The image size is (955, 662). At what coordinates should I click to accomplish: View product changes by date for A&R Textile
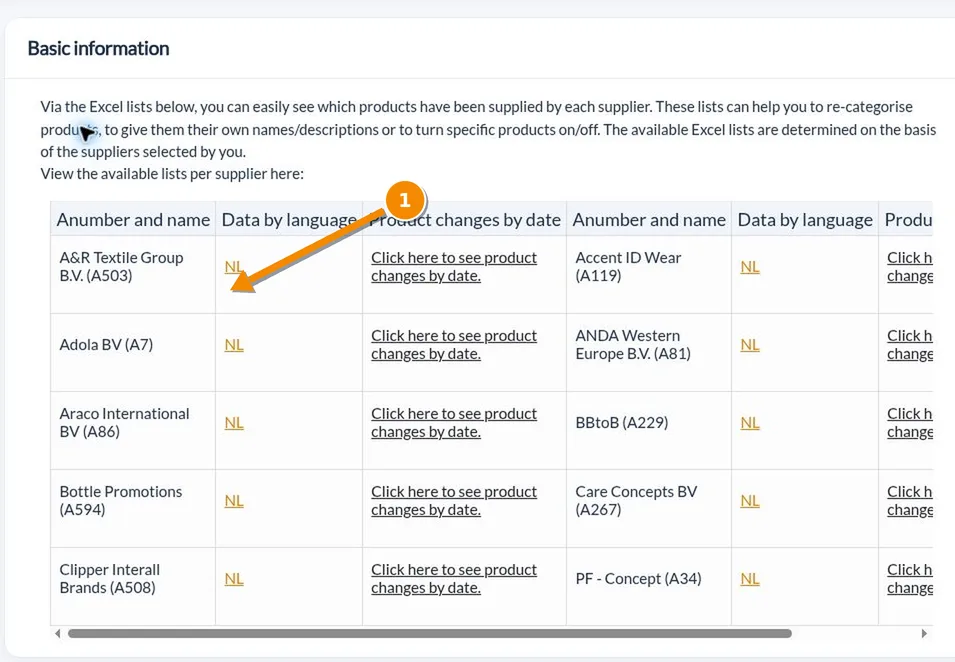point(454,267)
